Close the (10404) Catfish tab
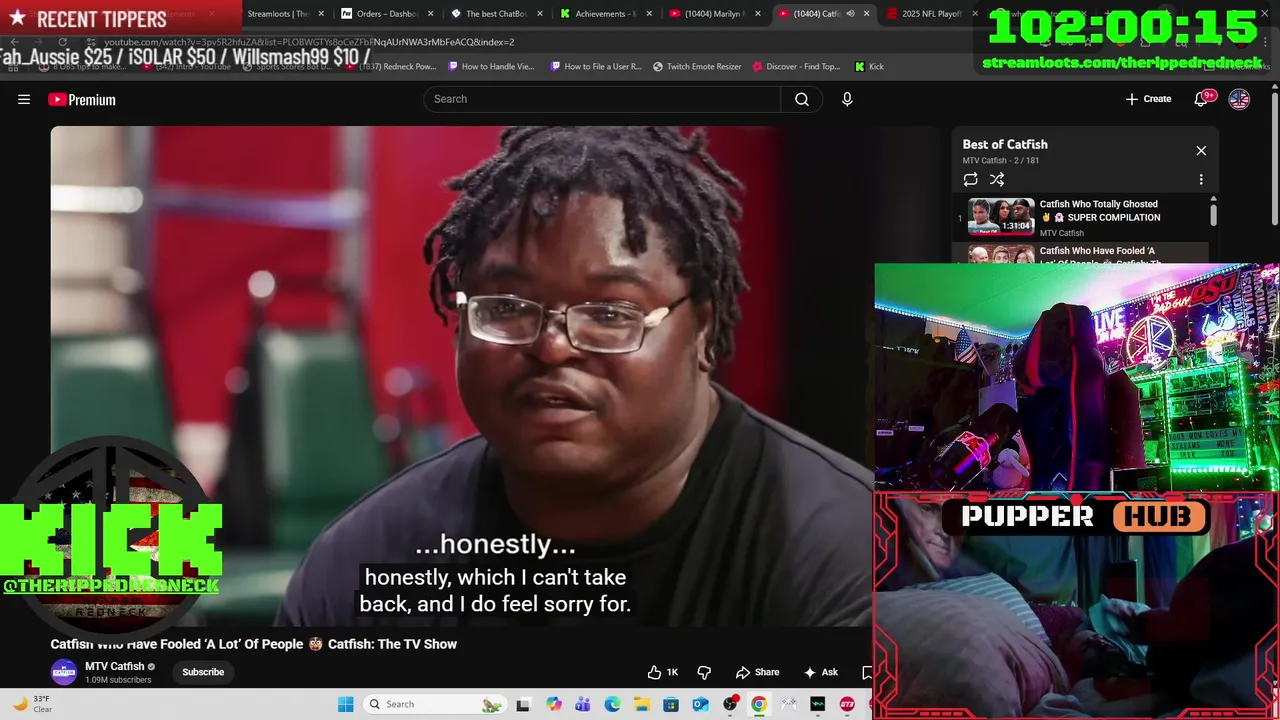1280x720 pixels. point(866,14)
